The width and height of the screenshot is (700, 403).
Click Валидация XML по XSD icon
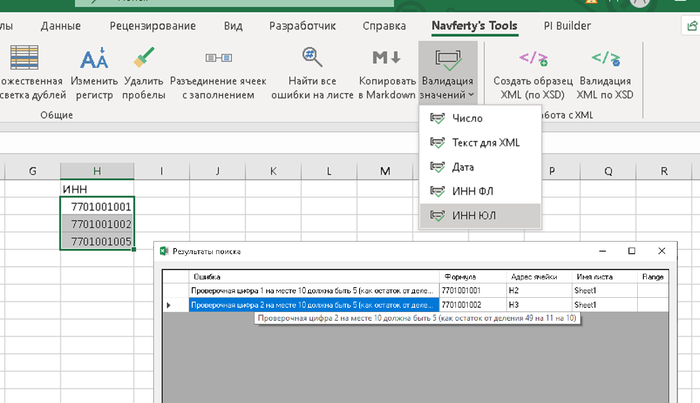click(605, 60)
